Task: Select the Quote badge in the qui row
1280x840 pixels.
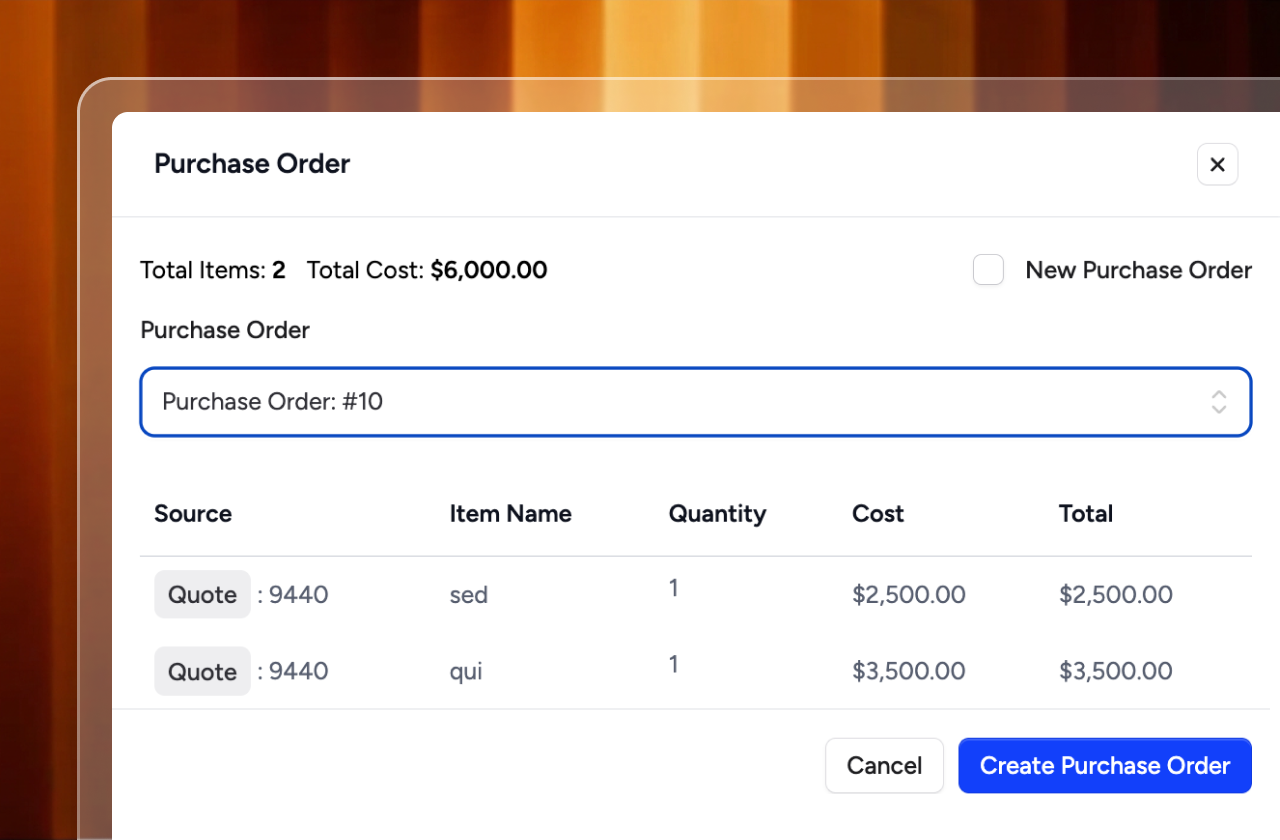Action: click(x=202, y=671)
